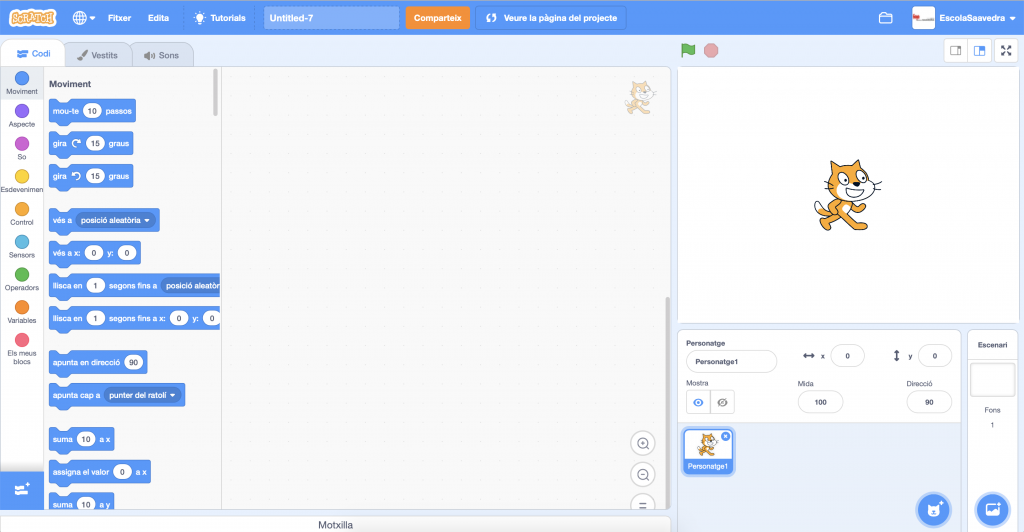Show the sprite with the eye button

[698, 402]
